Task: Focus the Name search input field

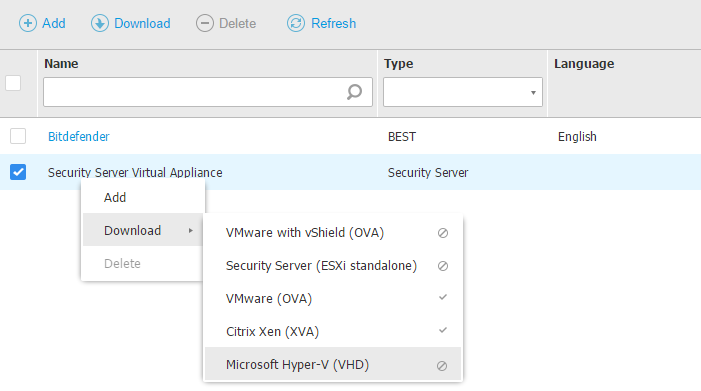Action: (x=208, y=92)
